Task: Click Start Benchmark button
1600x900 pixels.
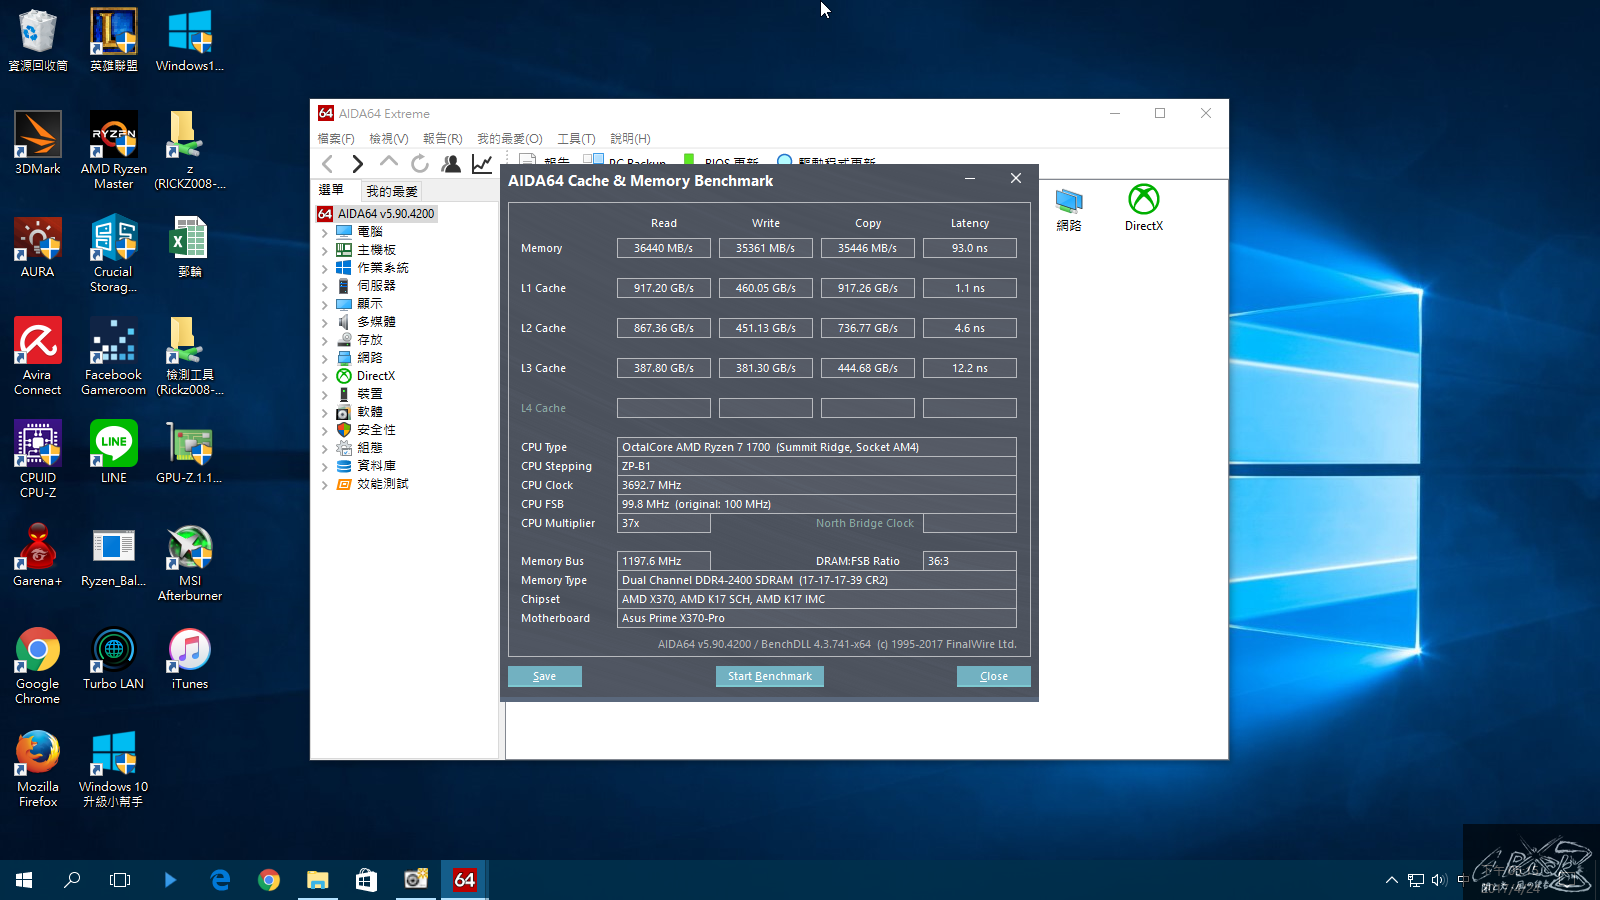Action: (x=770, y=676)
